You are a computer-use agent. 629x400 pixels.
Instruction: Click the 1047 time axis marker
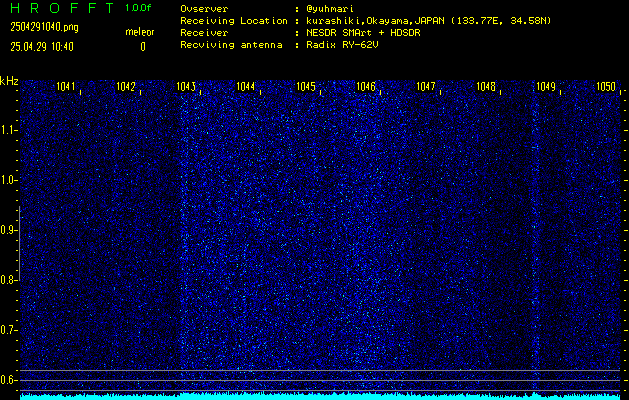click(x=426, y=87)
